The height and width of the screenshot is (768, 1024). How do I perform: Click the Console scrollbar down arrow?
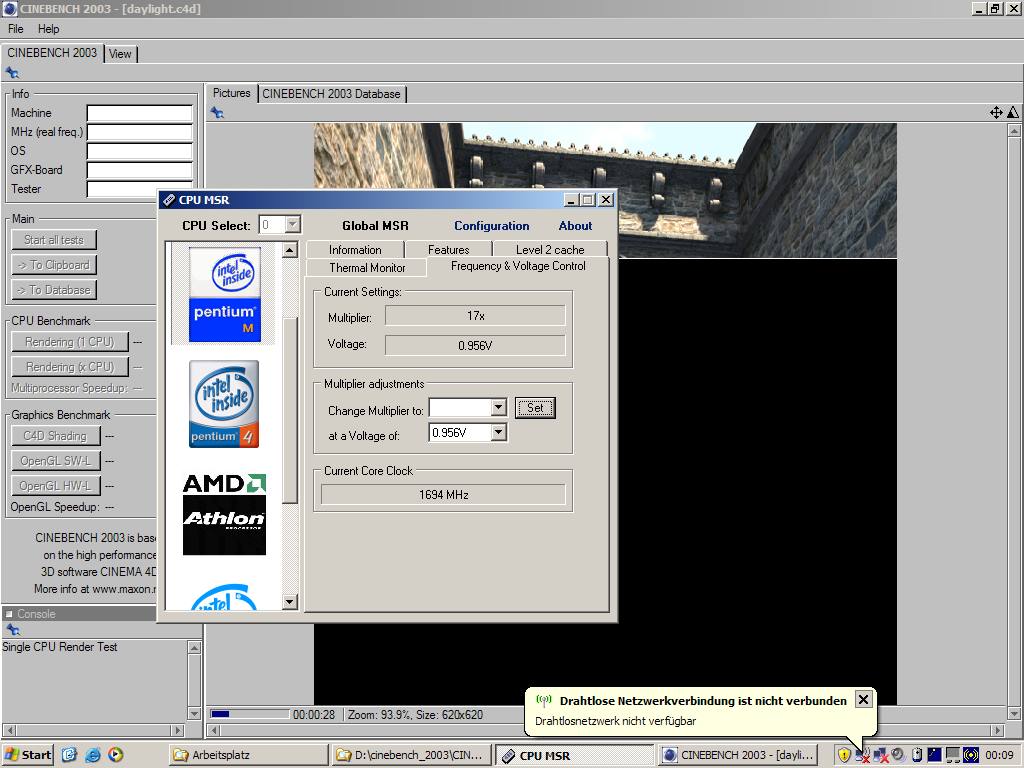[194, 712]
